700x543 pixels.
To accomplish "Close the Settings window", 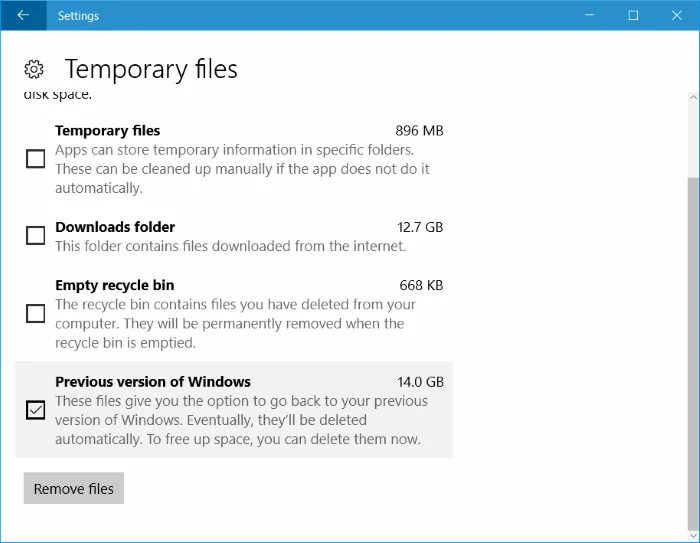I will [677, 15].
